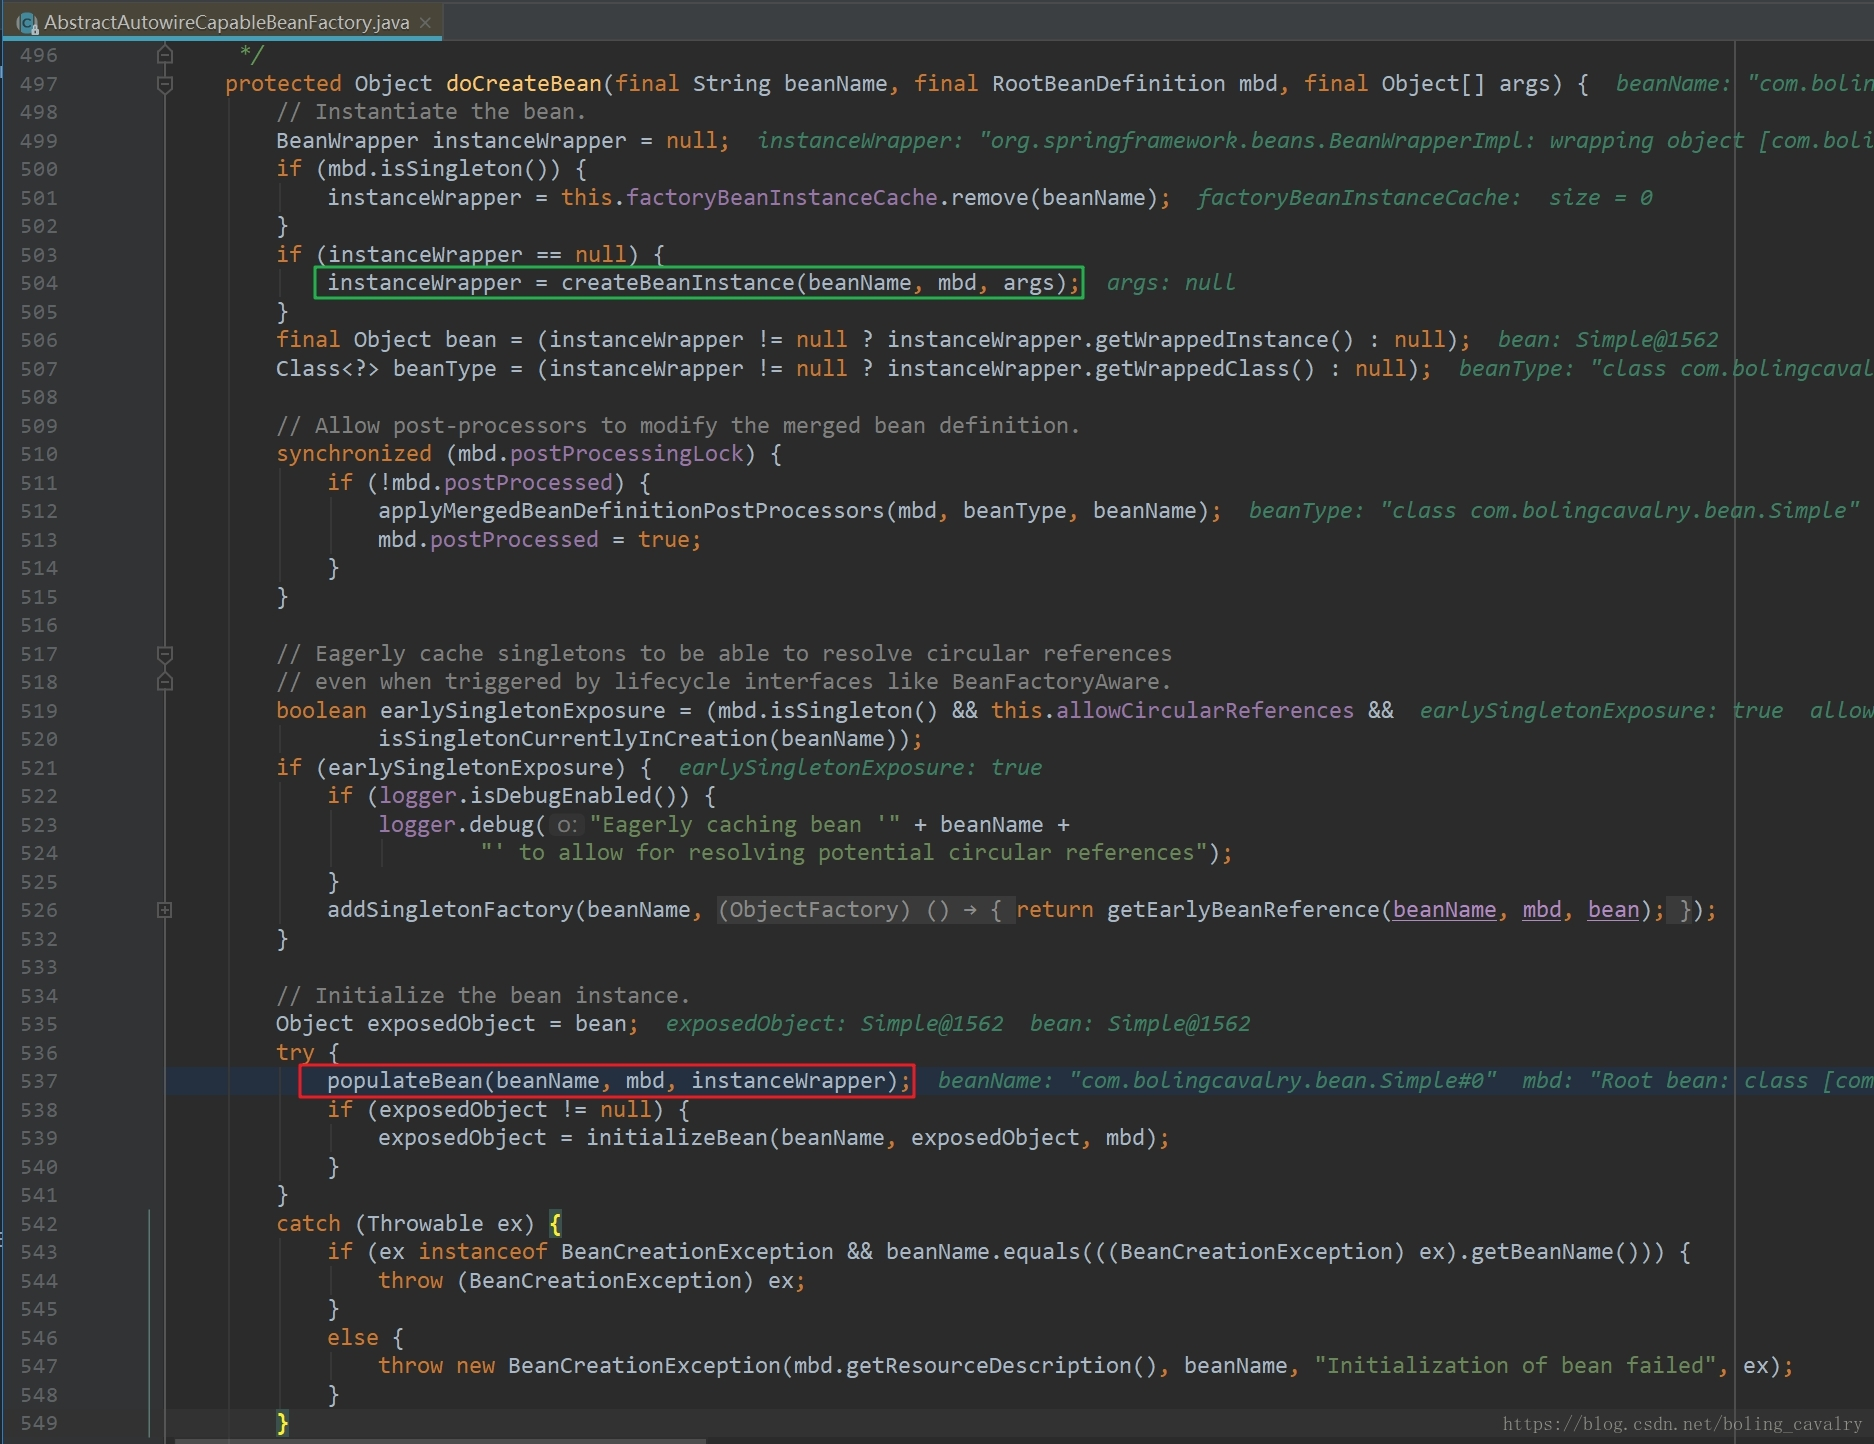Viewport: 1874px width, 1444px height.
Task: Click line number 537 in the gutter
Action: [x=39, y=1081]
